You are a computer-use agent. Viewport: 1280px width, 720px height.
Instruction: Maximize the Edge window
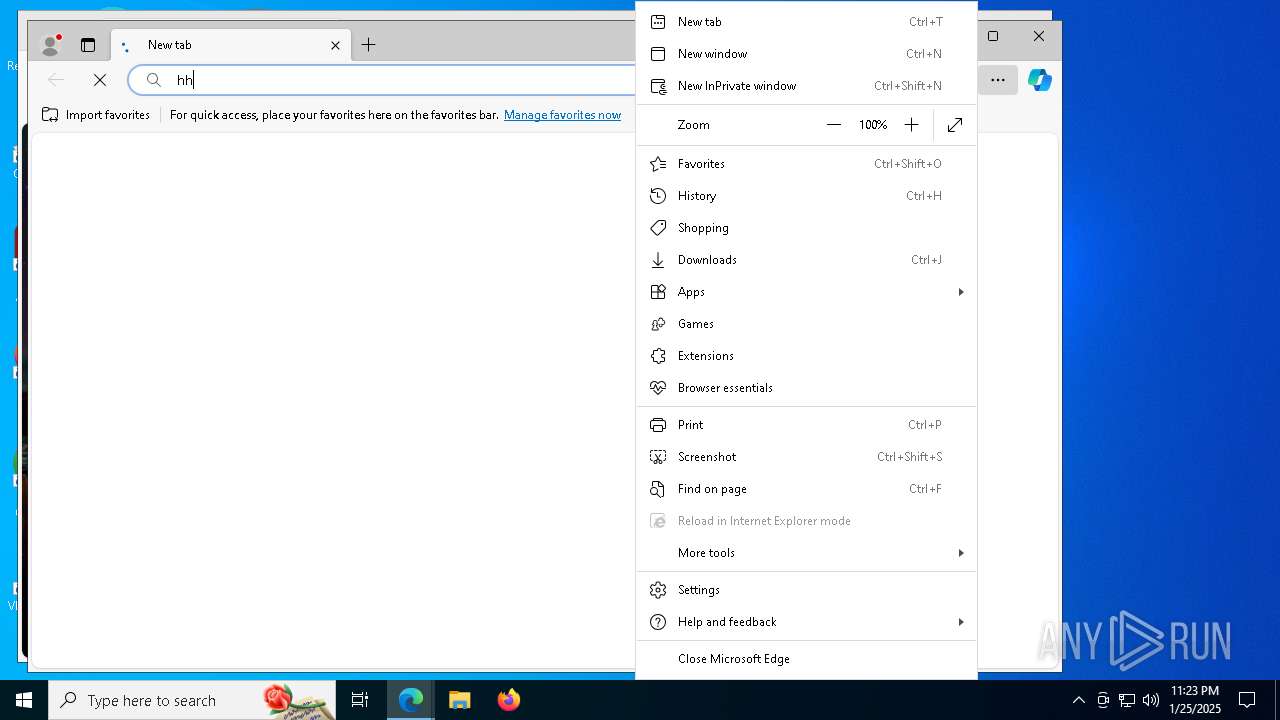[993, 36]
